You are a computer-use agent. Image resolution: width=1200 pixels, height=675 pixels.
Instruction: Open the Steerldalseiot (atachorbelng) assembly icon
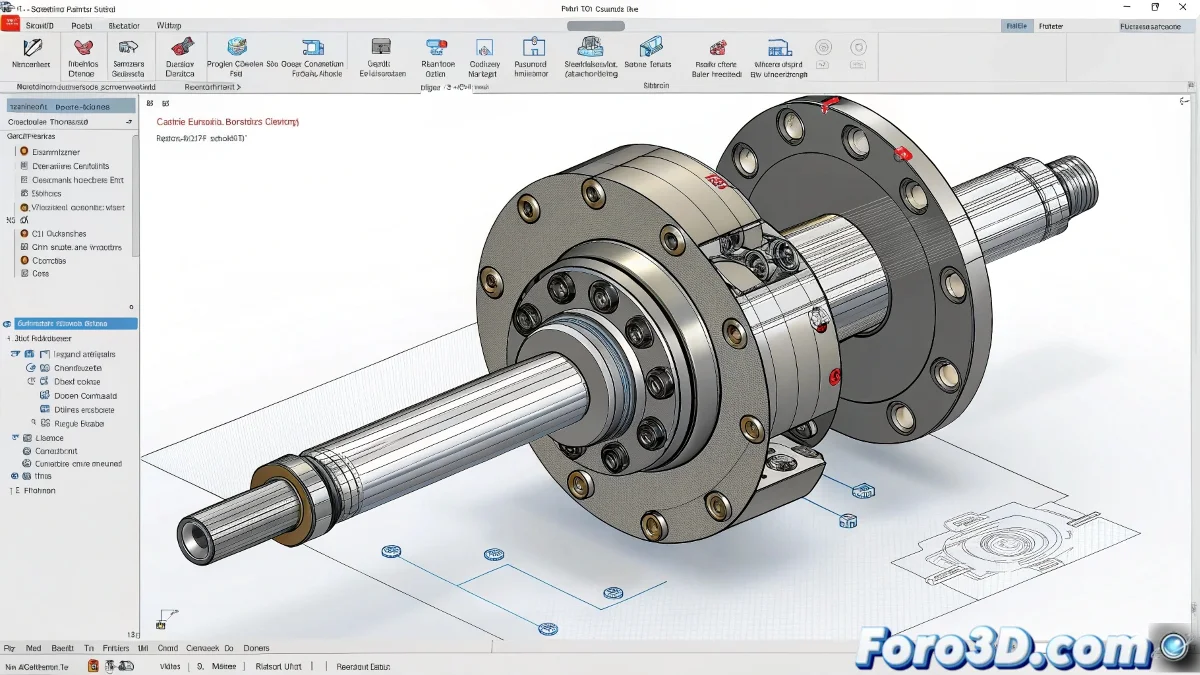589,46
